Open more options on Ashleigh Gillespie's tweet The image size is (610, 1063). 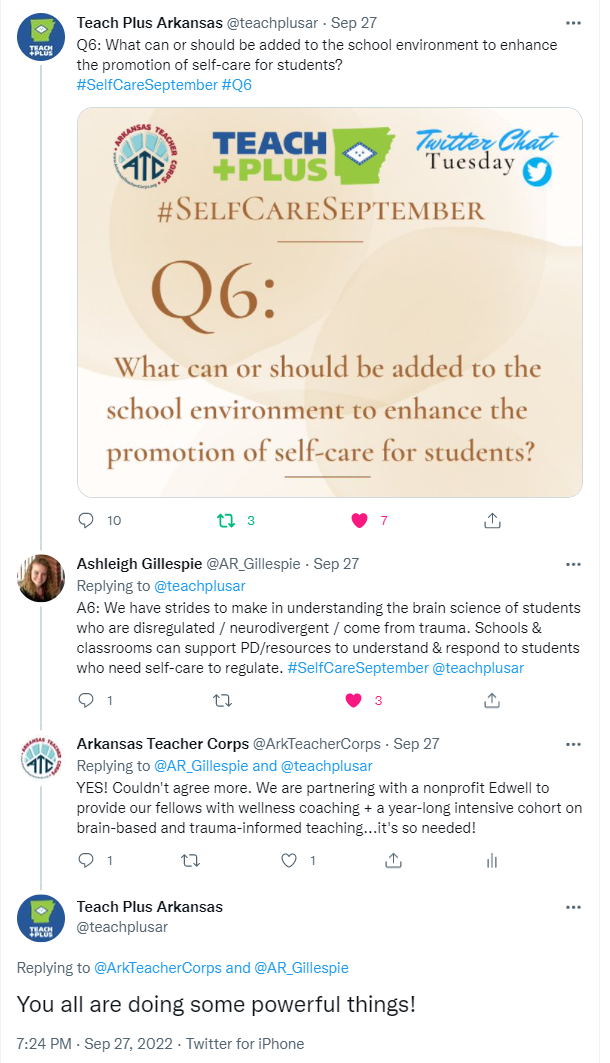pos(573,564)
